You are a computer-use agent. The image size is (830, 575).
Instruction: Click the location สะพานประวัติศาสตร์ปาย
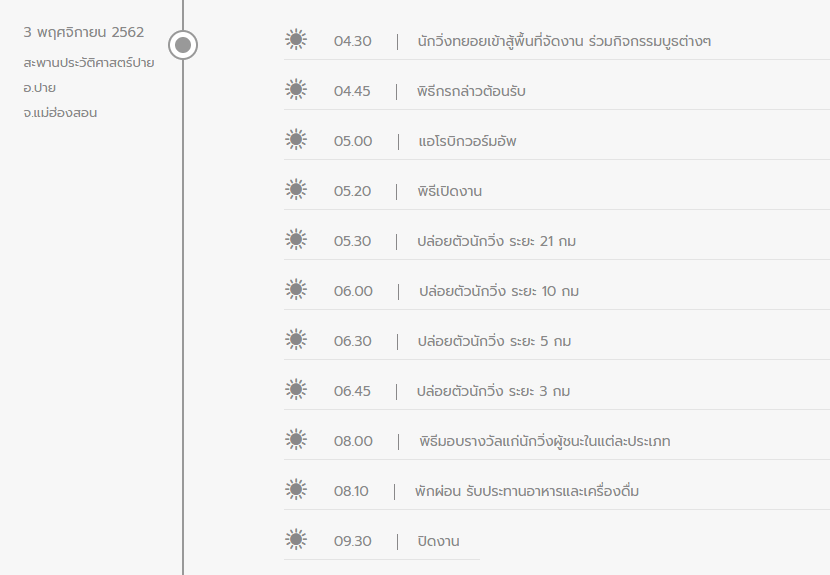click(x=89, y=62)
